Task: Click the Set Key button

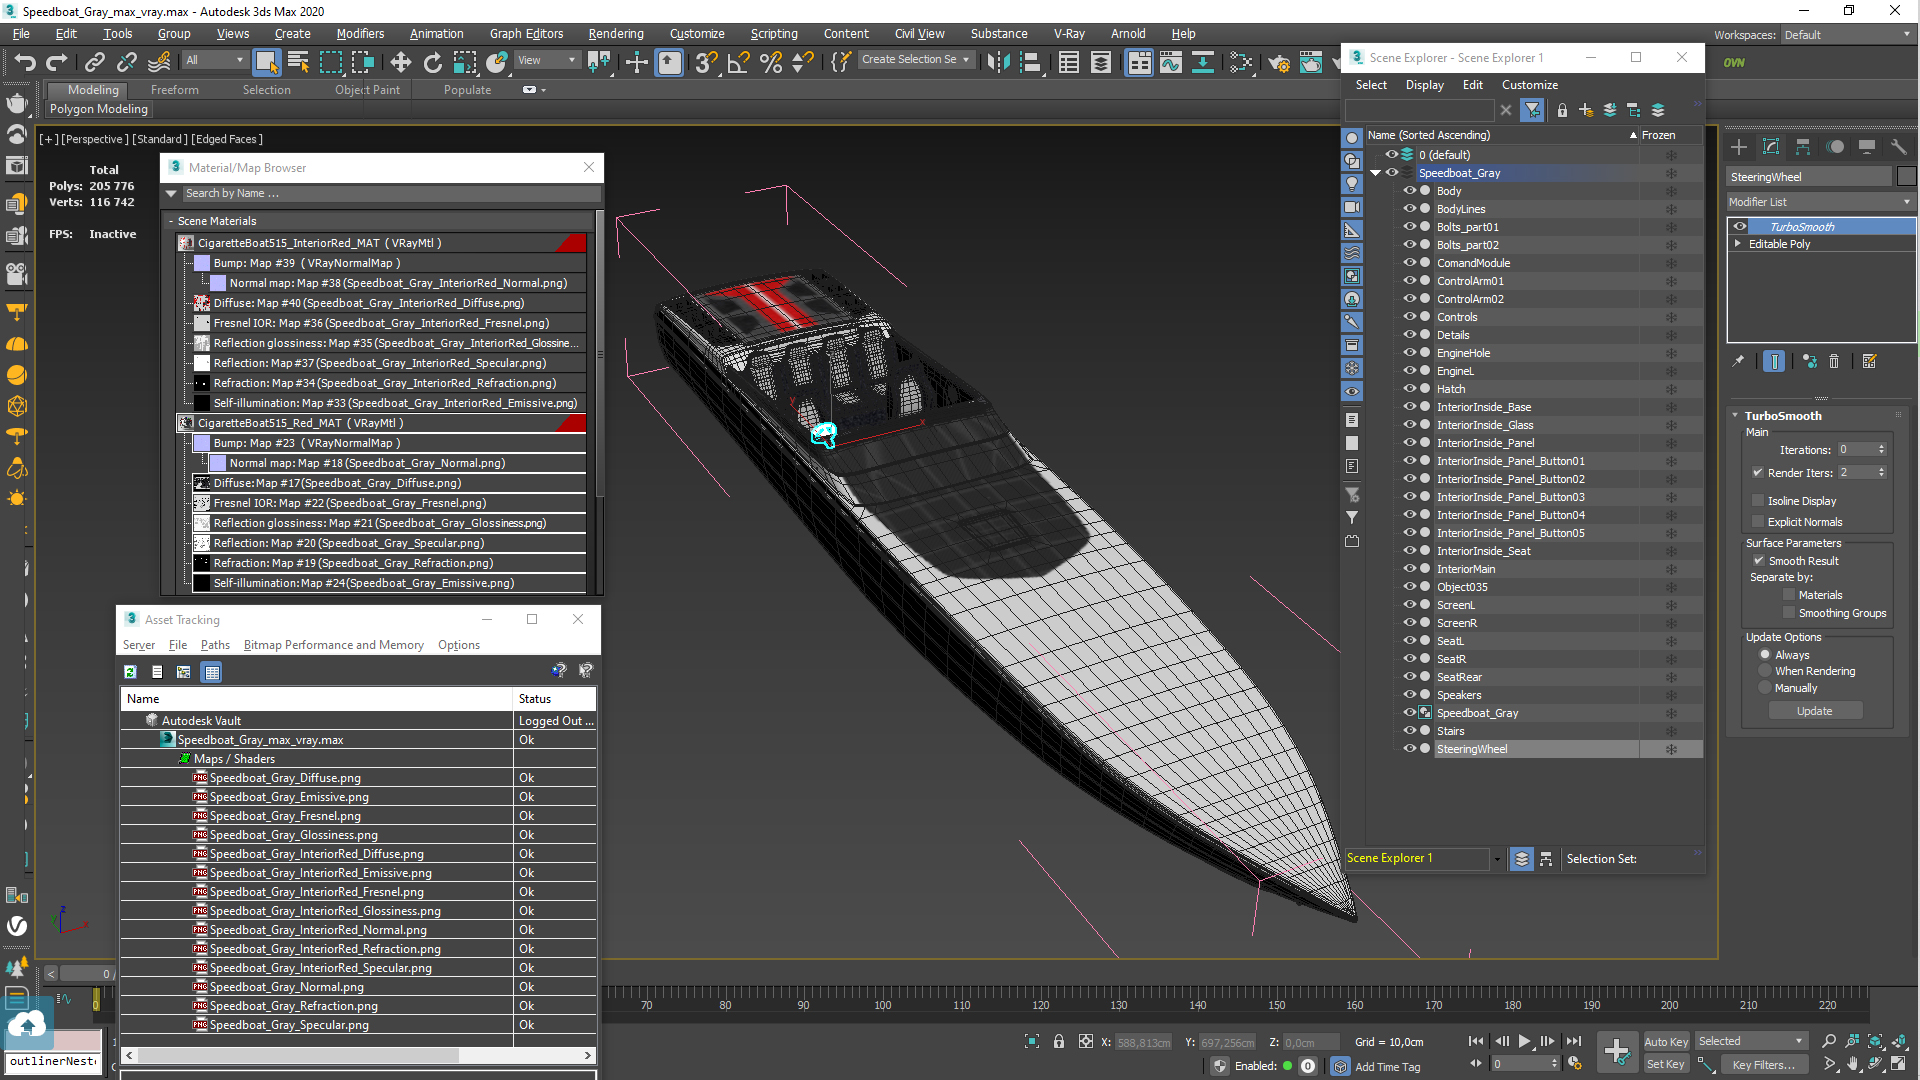Action: (x=1666, y=1064)
